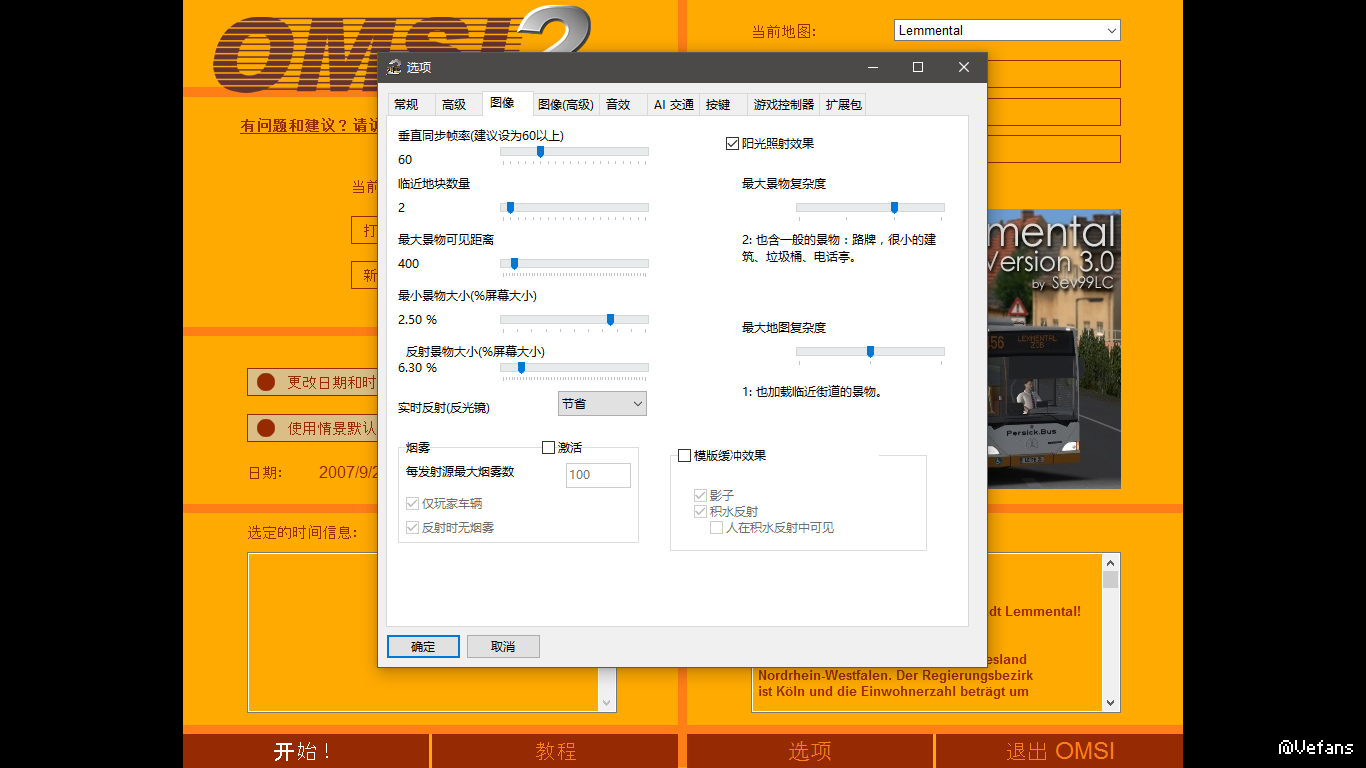
Task: Go to the 图像(高级) tab
Action: coord(566,104)
